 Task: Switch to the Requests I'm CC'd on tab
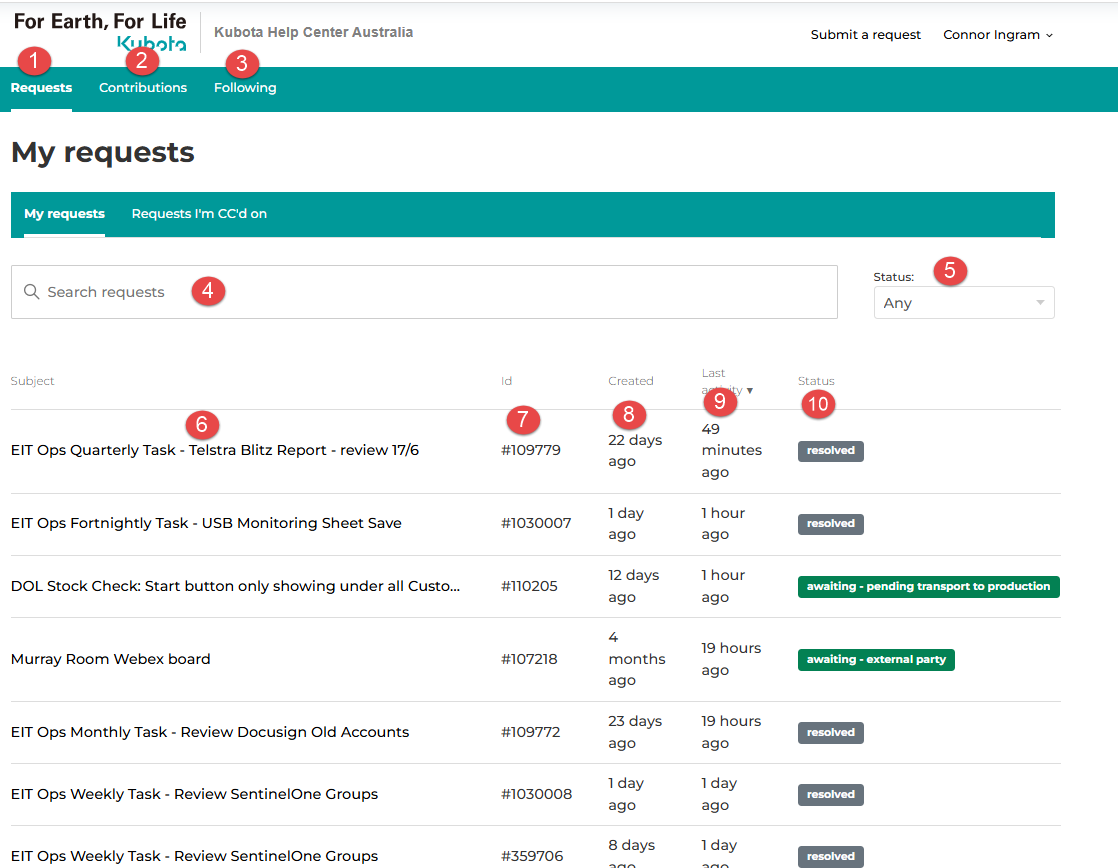pyautogui.click(x=198, y=213)
